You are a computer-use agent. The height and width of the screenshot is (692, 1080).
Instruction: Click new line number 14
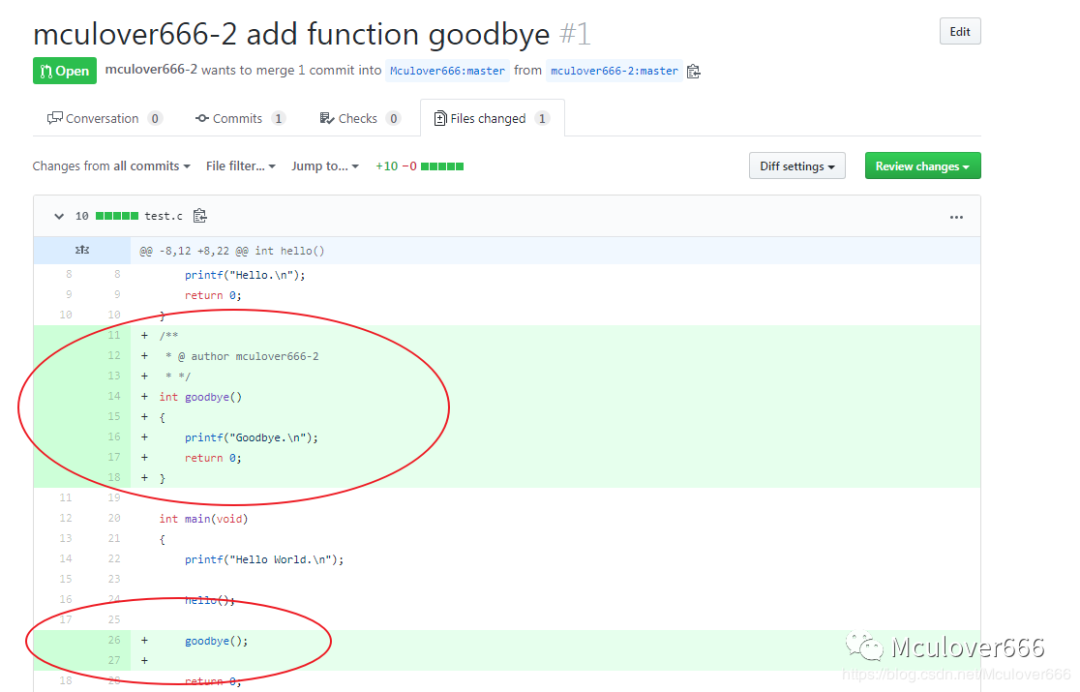(114, 396)
